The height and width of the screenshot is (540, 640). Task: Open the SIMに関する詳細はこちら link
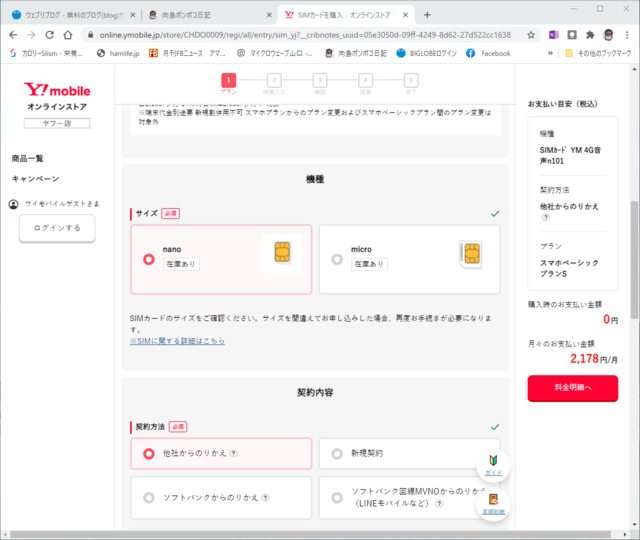pyautogui.click(x=177, y=341)
